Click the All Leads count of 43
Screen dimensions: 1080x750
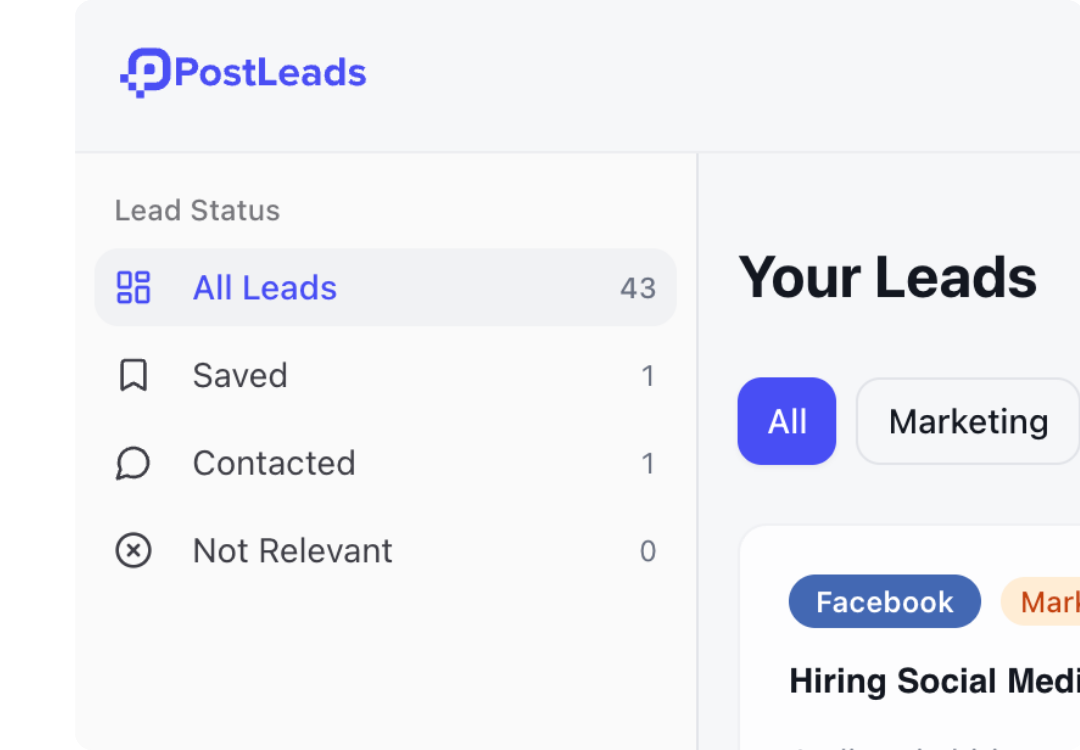click(638, 288)
